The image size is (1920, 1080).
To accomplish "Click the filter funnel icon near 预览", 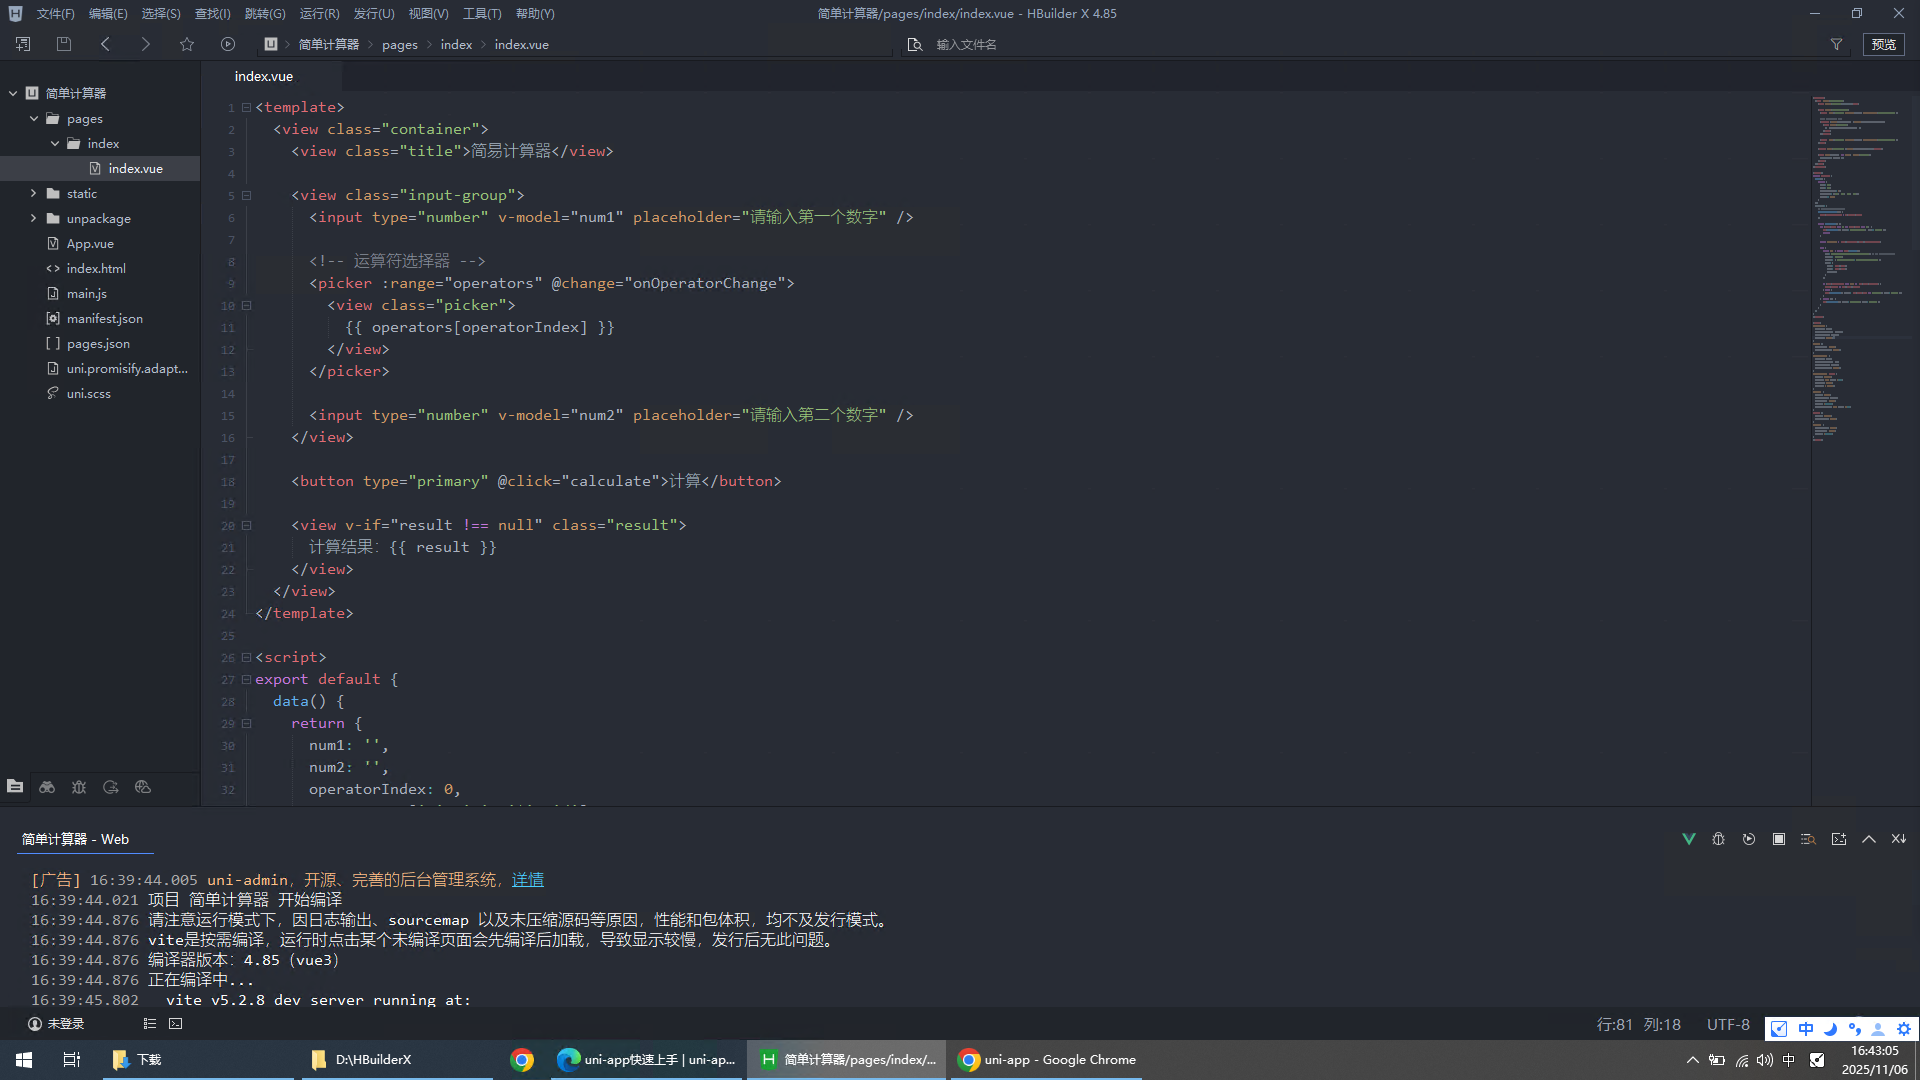I will 1836,44.
